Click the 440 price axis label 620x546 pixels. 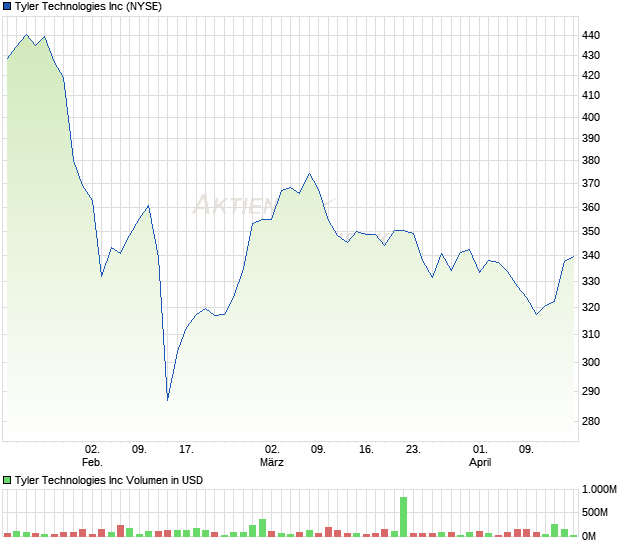(591, 35)
